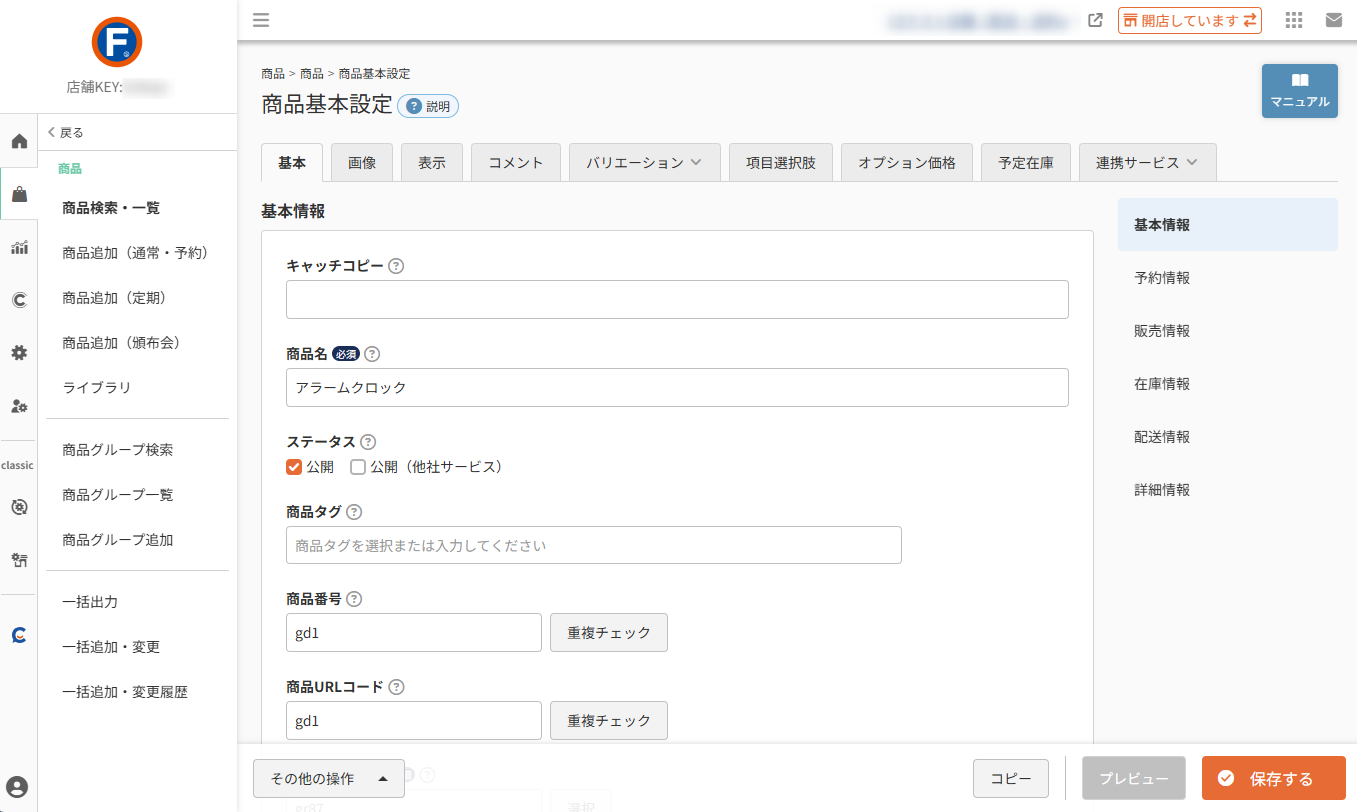
Task: Select the shopping bag products icon
Action: (x=19, y=194)
